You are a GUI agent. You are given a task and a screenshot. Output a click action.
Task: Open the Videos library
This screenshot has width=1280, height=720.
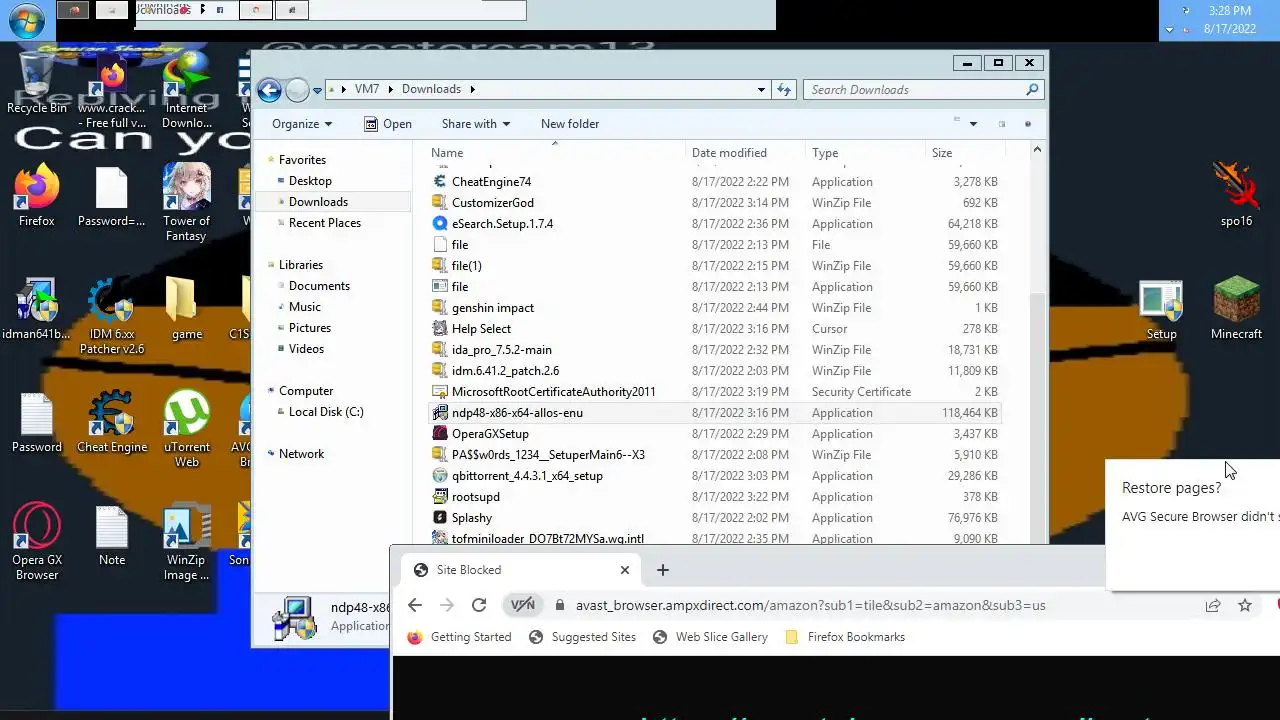click(x=306, y=349)
